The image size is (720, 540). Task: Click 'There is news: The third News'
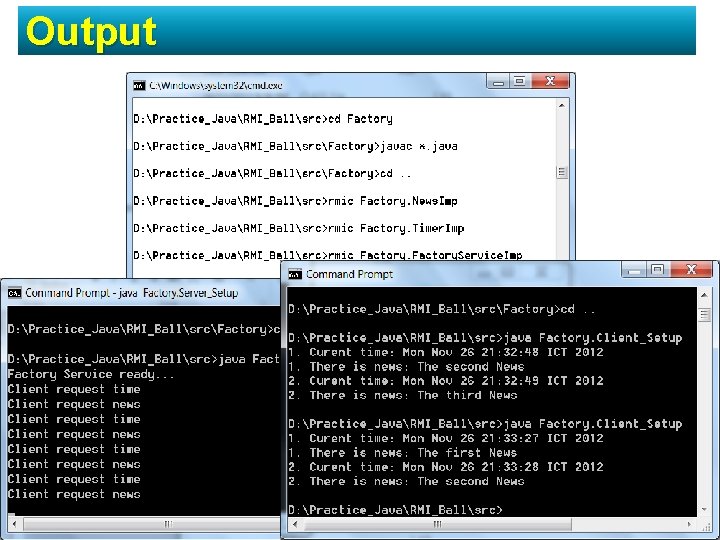click(403, 395)
